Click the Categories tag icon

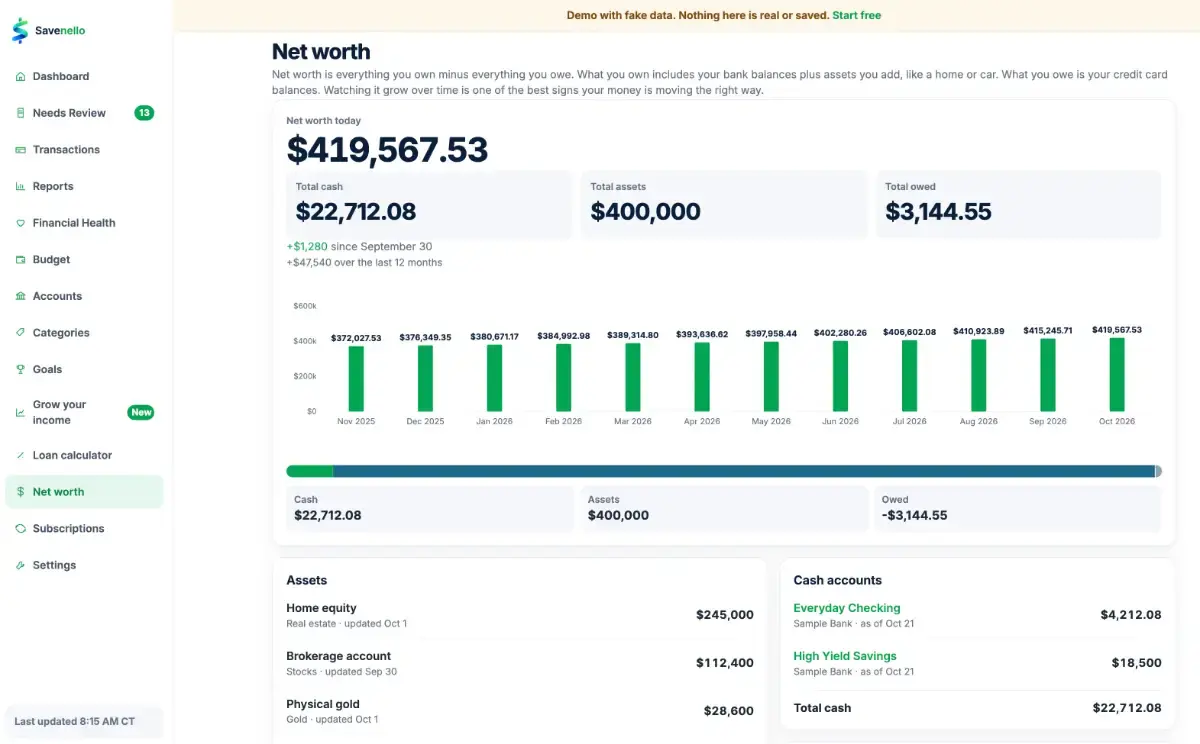click(20, 333)
